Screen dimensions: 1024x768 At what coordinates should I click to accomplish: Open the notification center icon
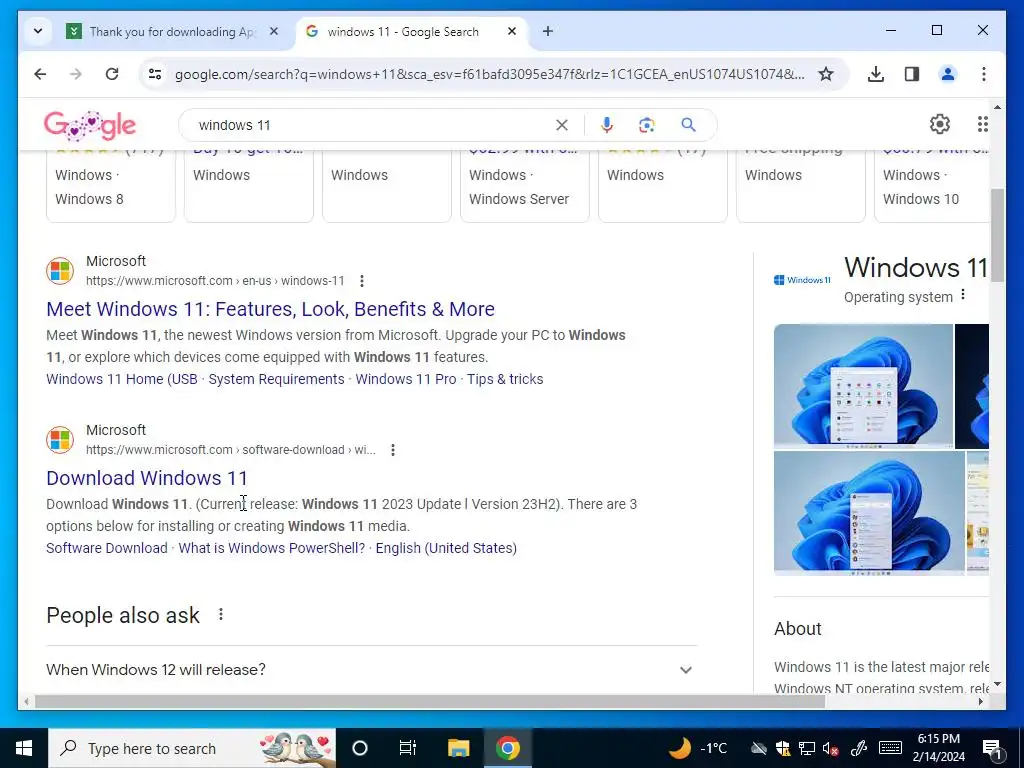[992, 748]
